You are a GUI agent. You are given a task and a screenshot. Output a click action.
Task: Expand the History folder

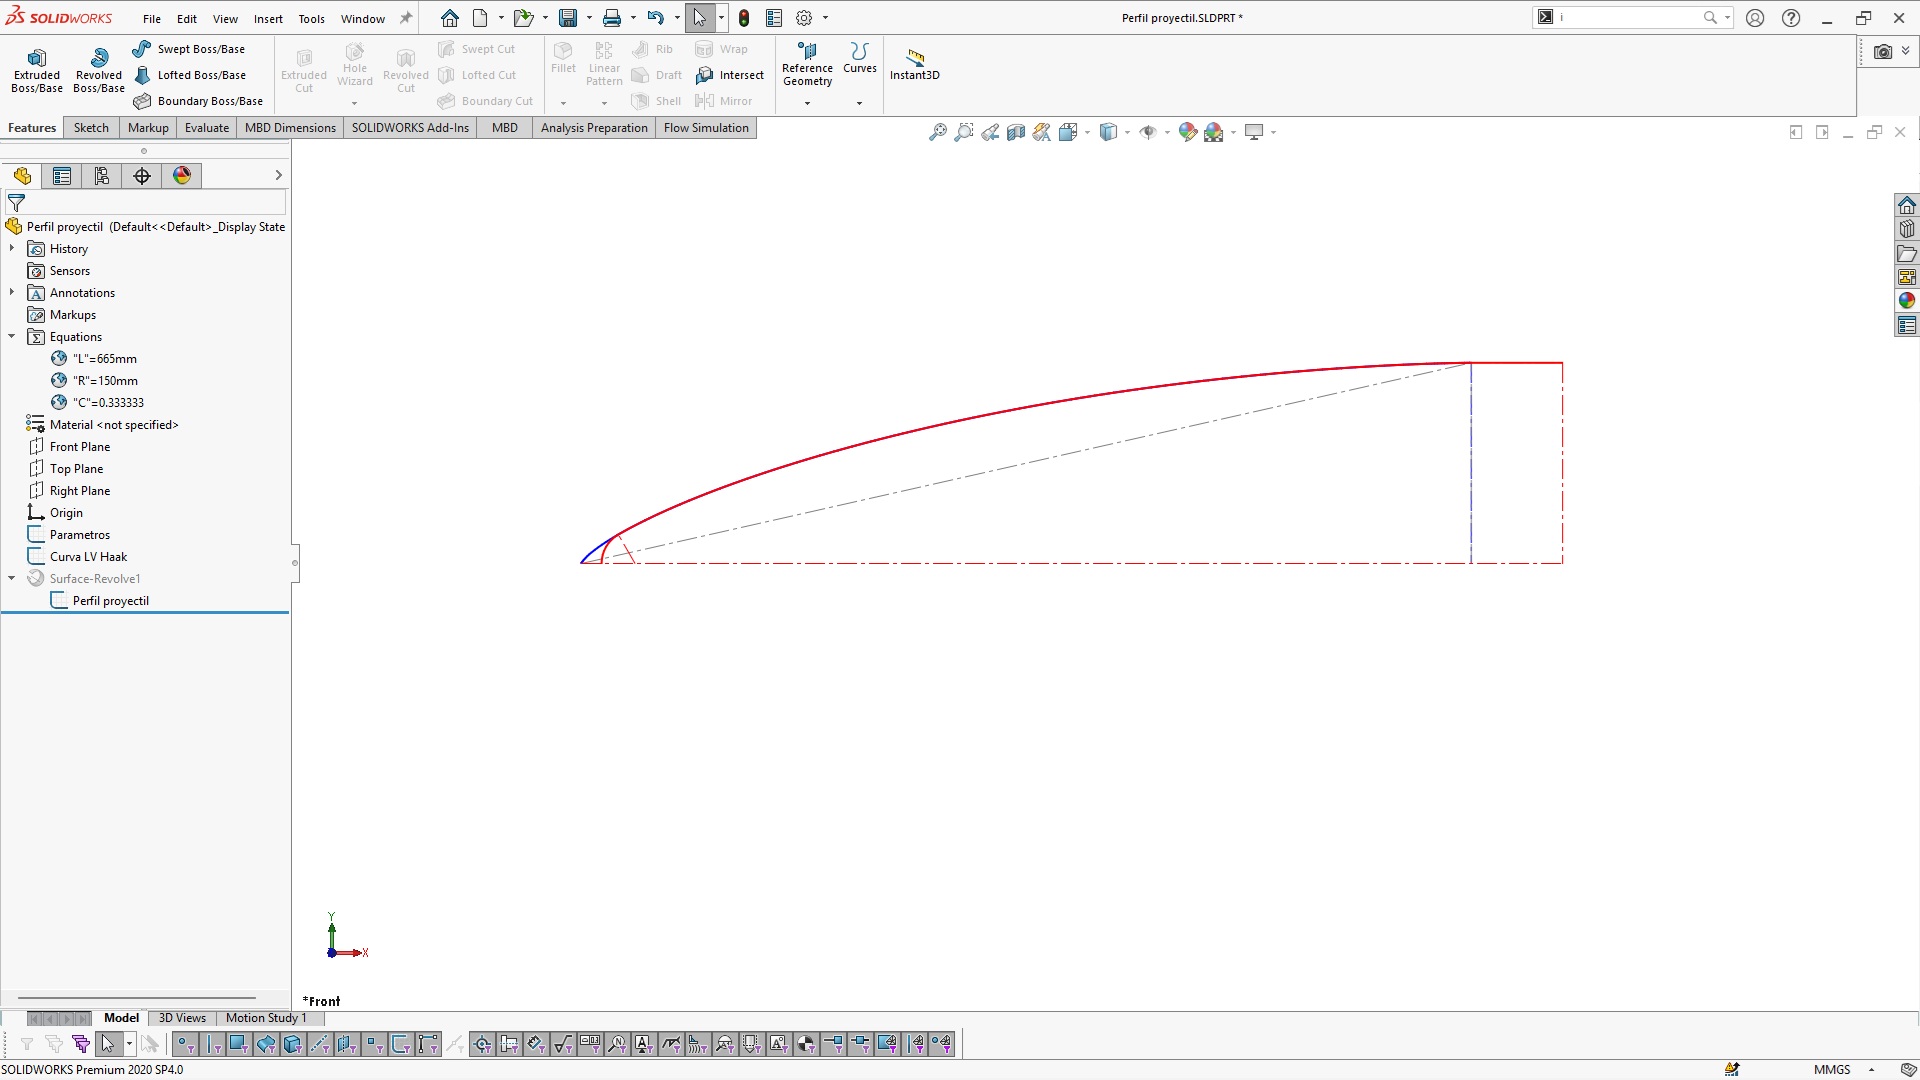(12, 249)
